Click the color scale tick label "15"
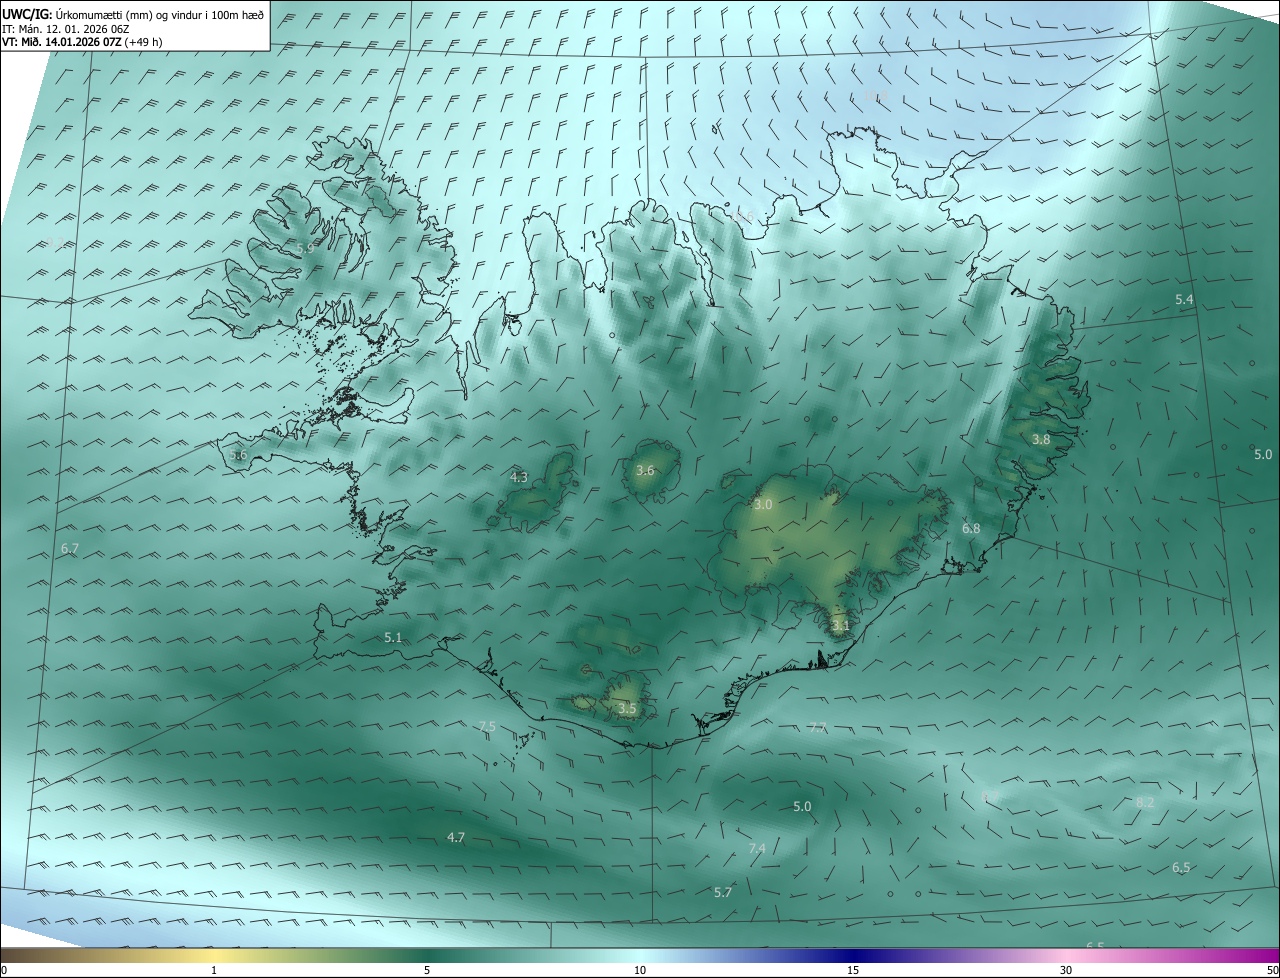 853,970
